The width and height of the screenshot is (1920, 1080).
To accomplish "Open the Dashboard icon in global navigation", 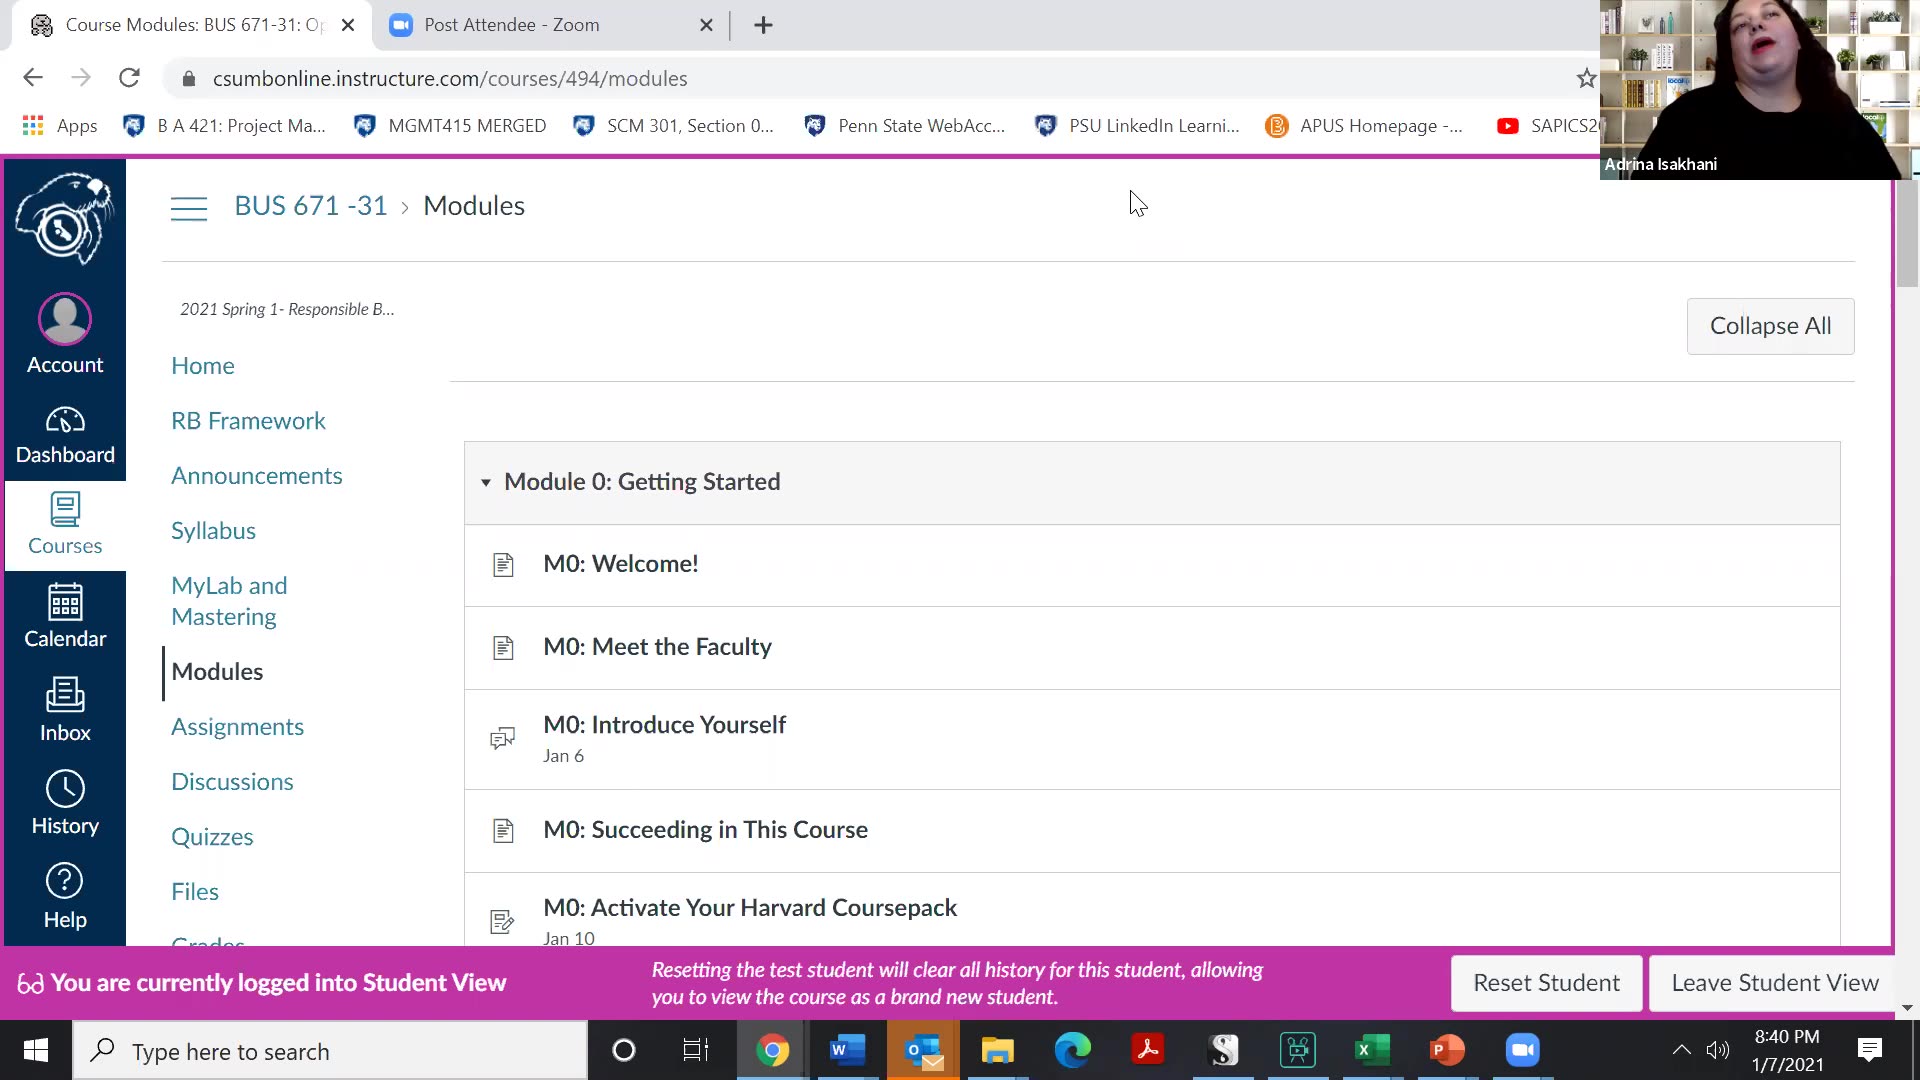I will pyautogui.click(x=65, y=435).
